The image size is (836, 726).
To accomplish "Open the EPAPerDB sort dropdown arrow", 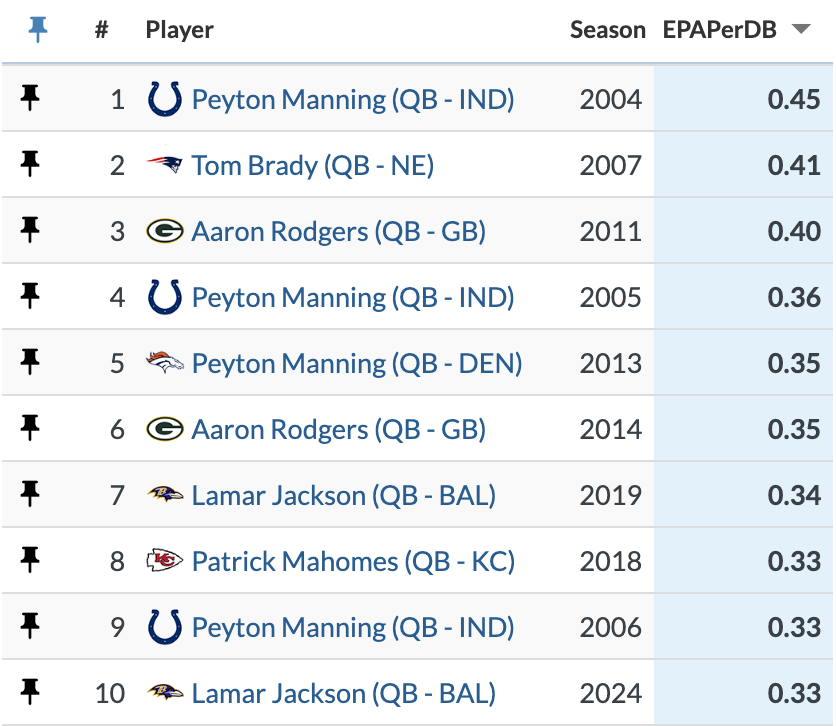I will pos(800,30).
